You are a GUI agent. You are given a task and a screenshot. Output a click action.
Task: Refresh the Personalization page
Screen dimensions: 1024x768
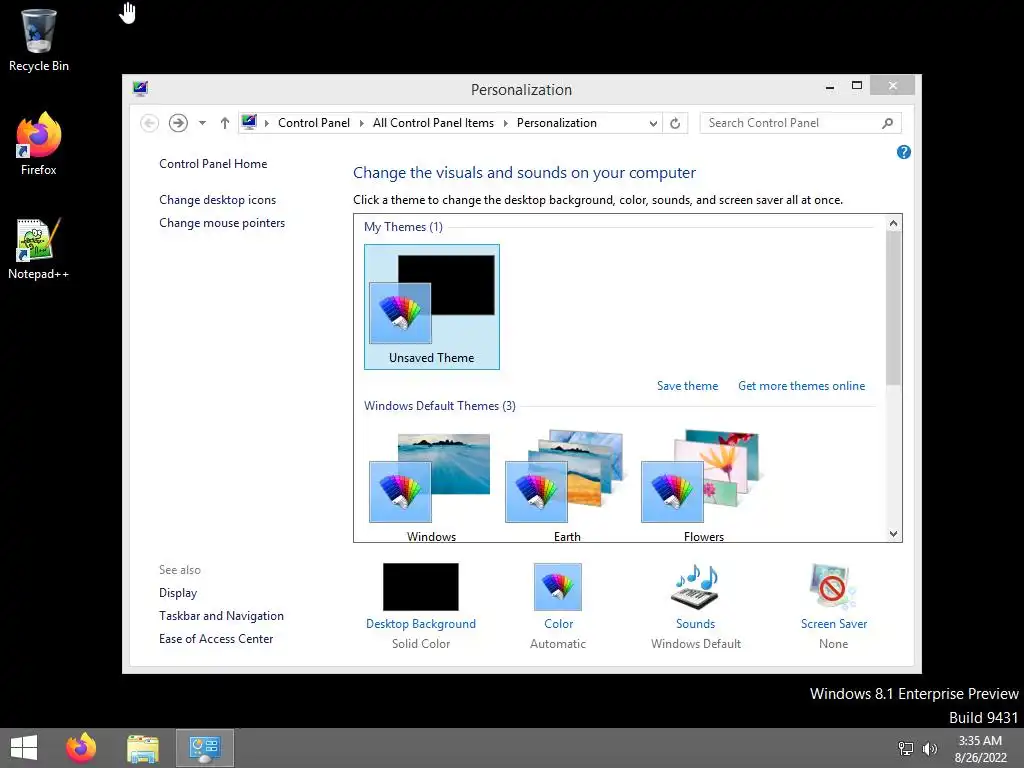(675, 123)
